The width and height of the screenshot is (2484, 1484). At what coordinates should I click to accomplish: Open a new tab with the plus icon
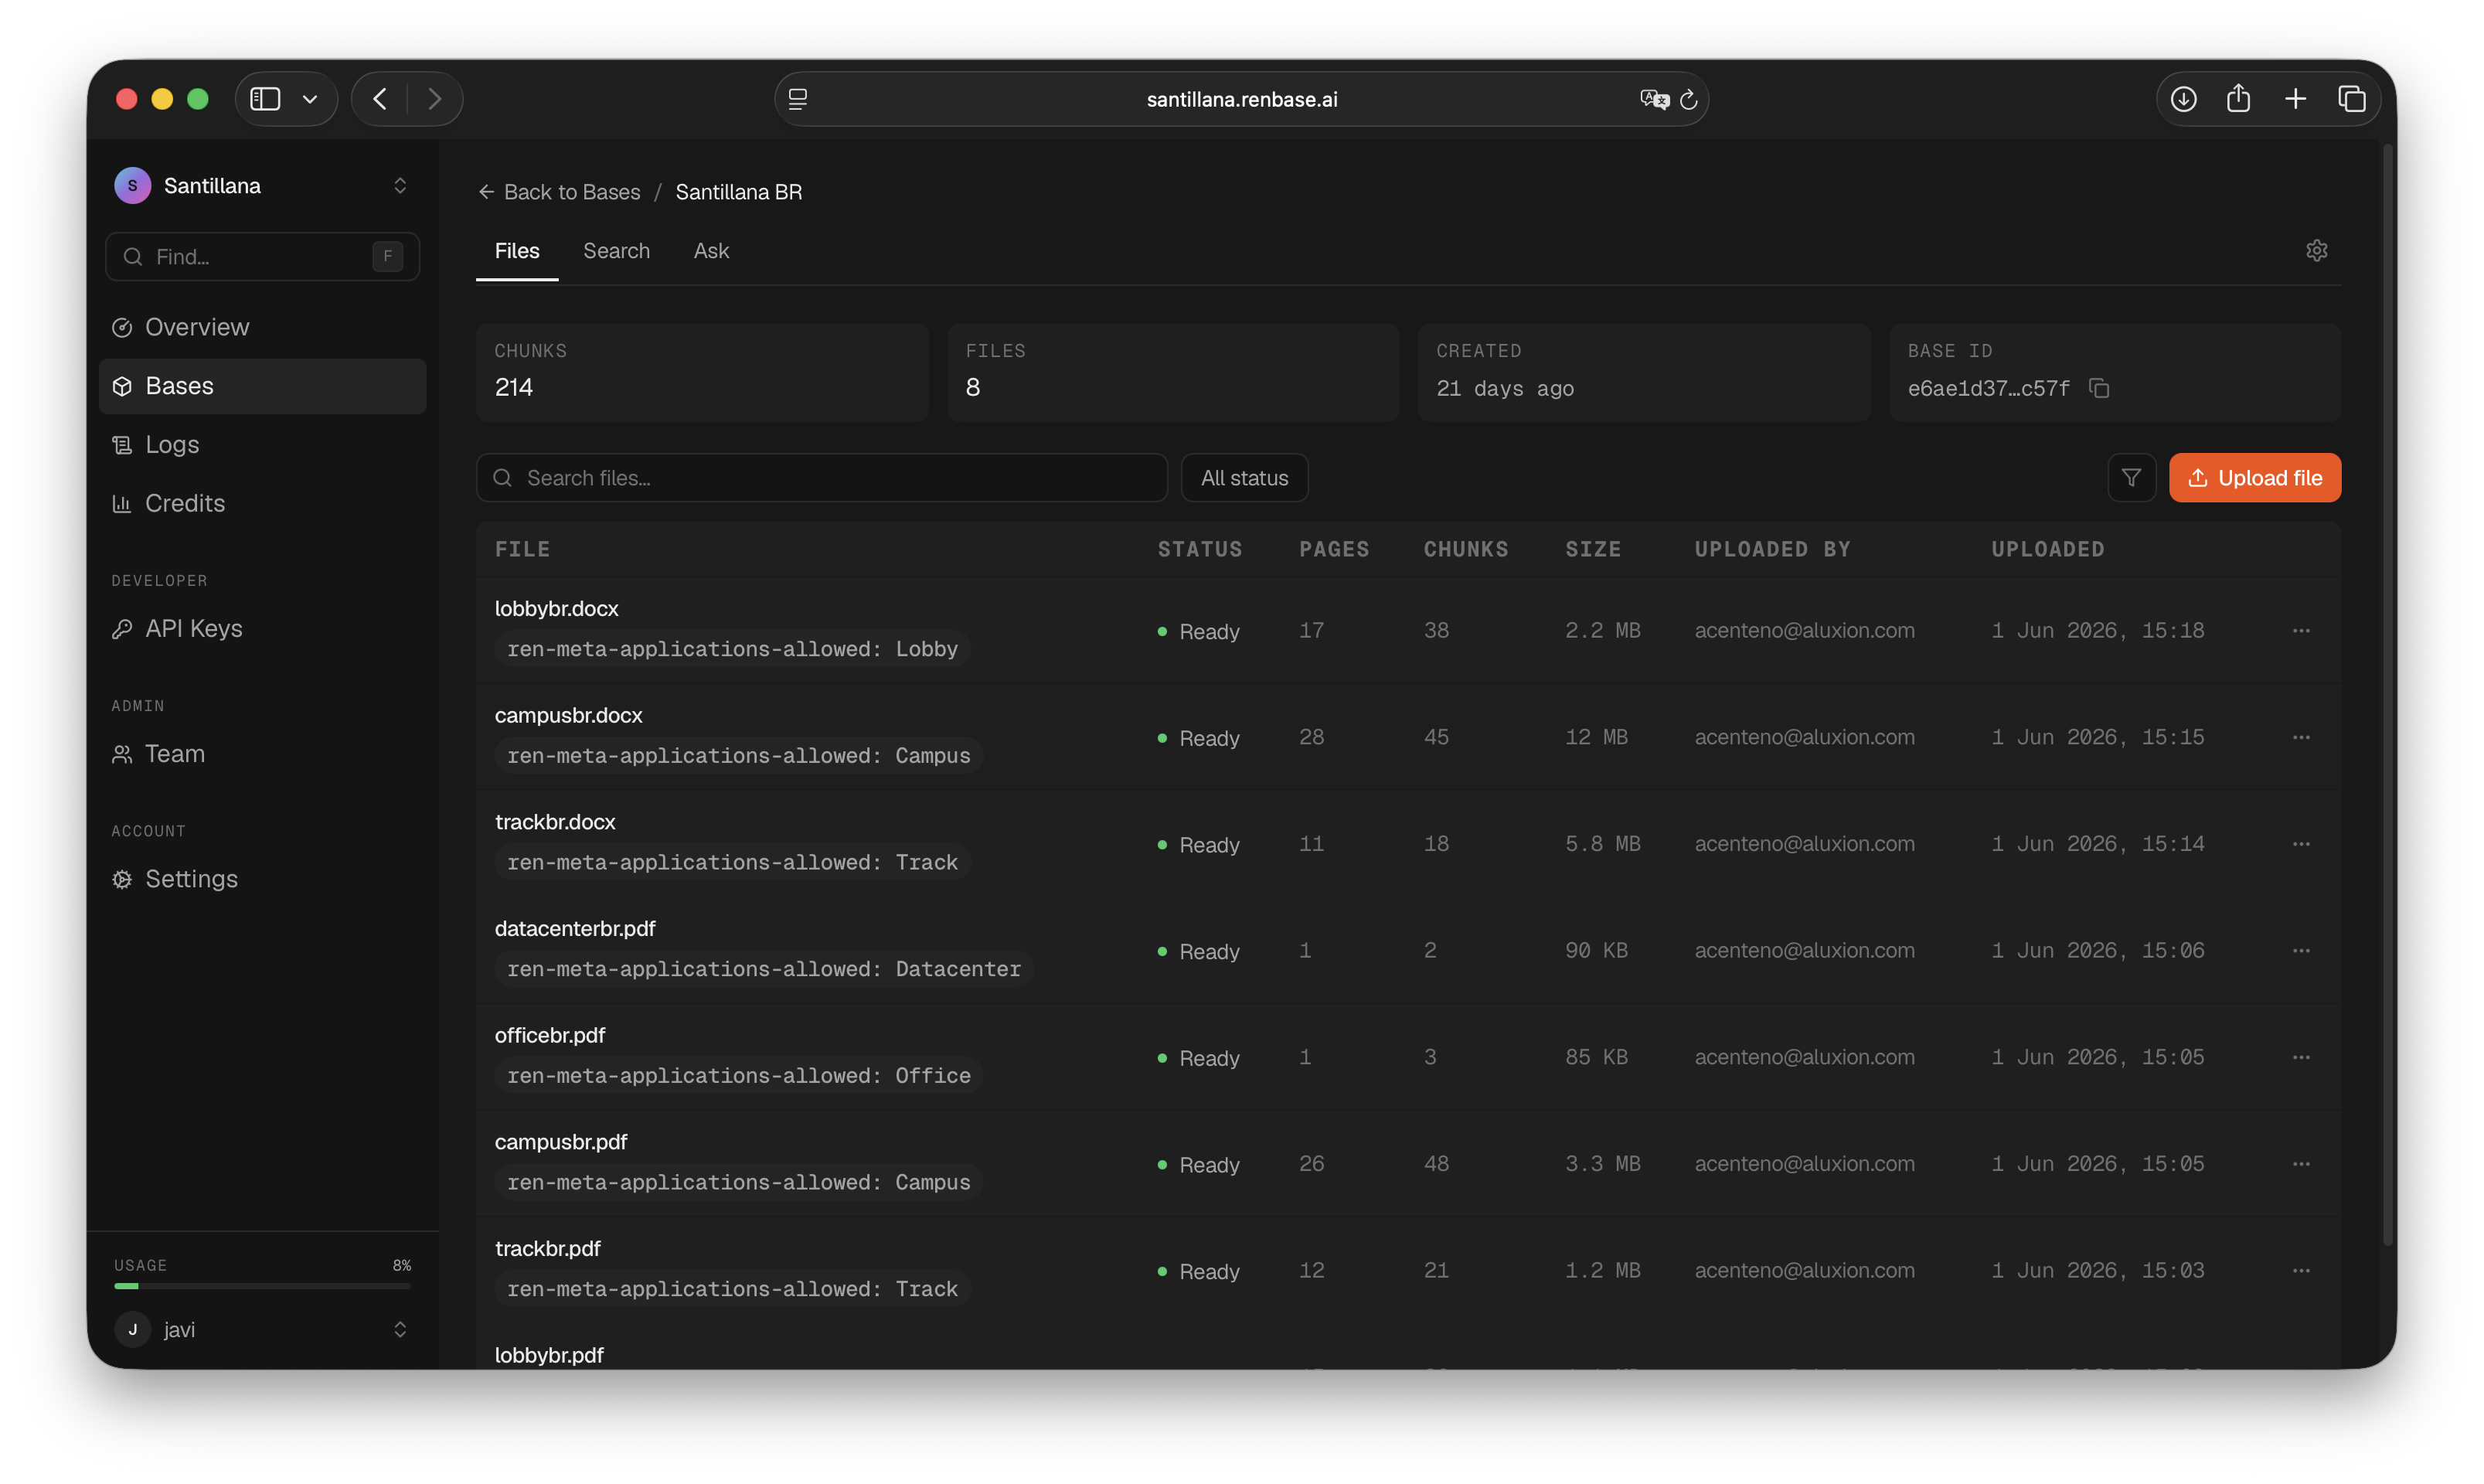(2295, 99)
